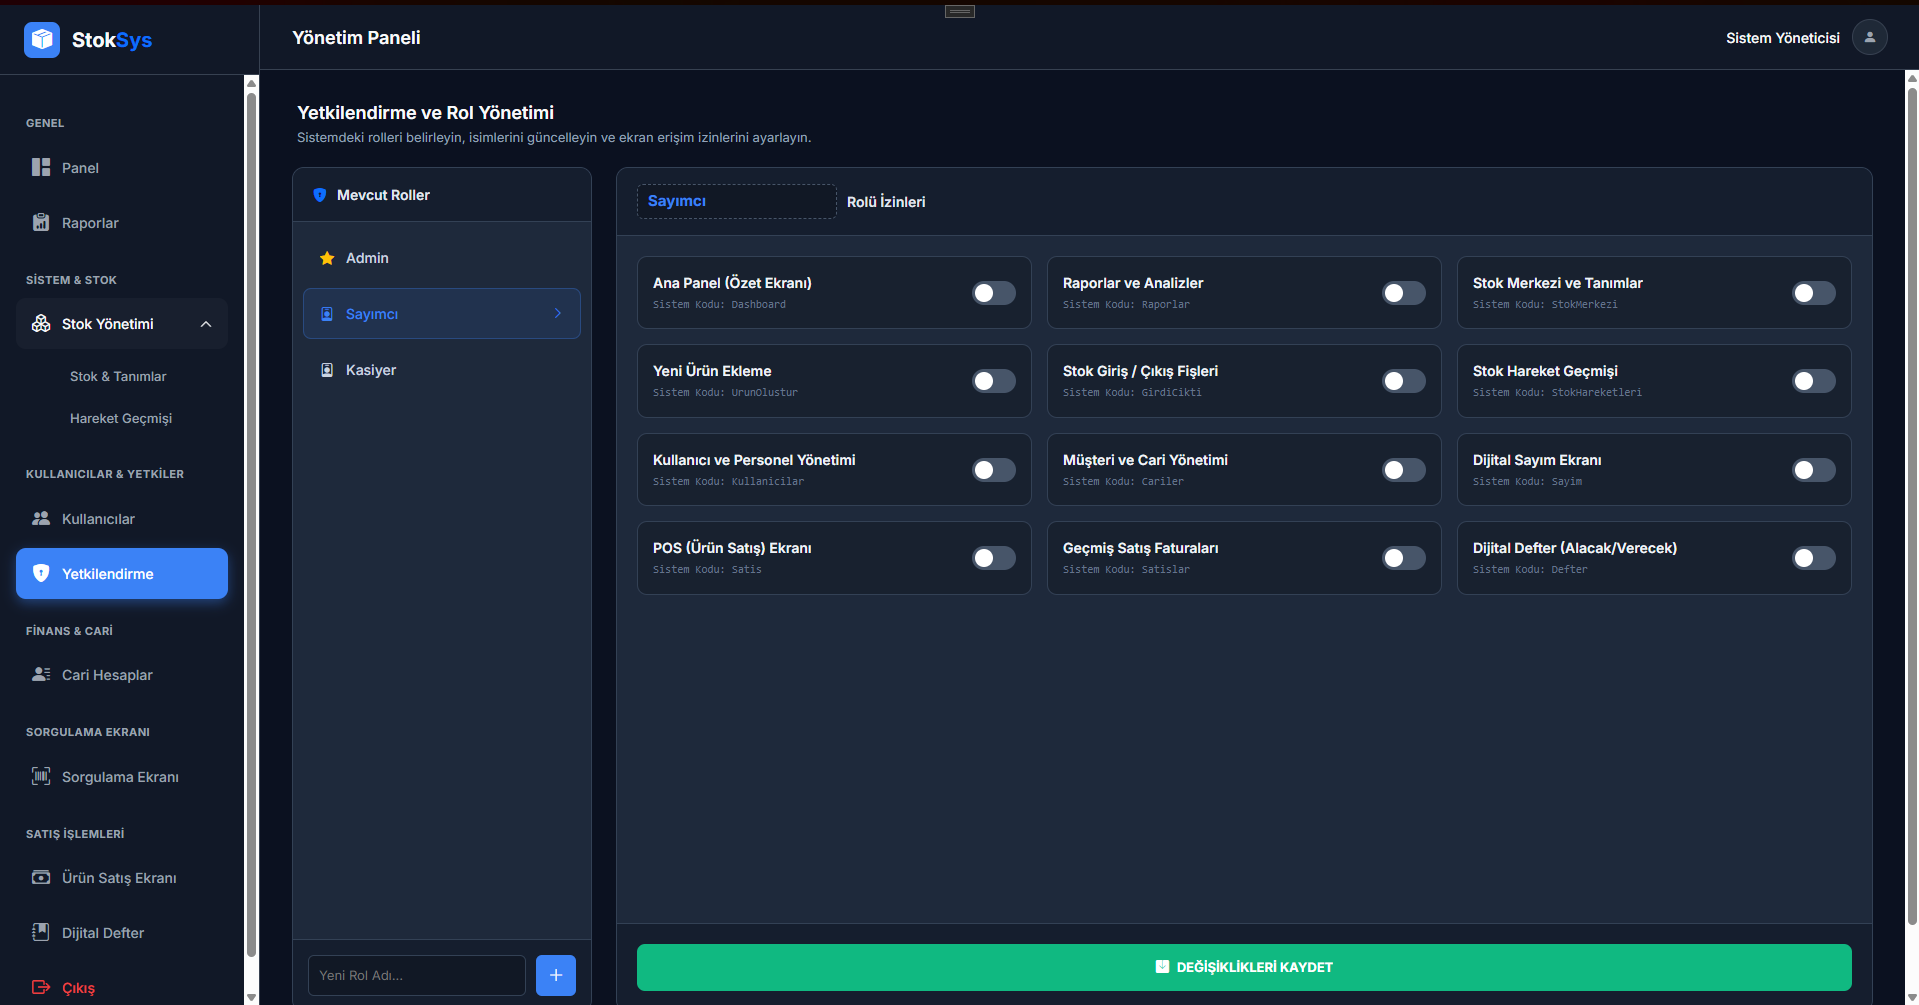This screenshot has width=1919, height=1005.
Task: Click the Çıkış logout icon
Action: 41,987
